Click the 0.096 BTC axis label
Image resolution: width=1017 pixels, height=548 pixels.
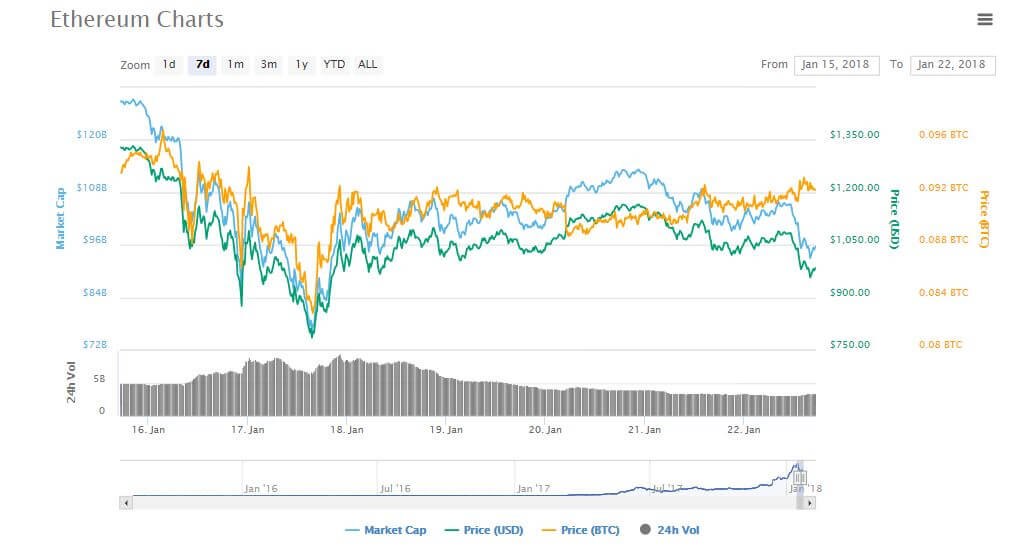click(x=944, y=135)
